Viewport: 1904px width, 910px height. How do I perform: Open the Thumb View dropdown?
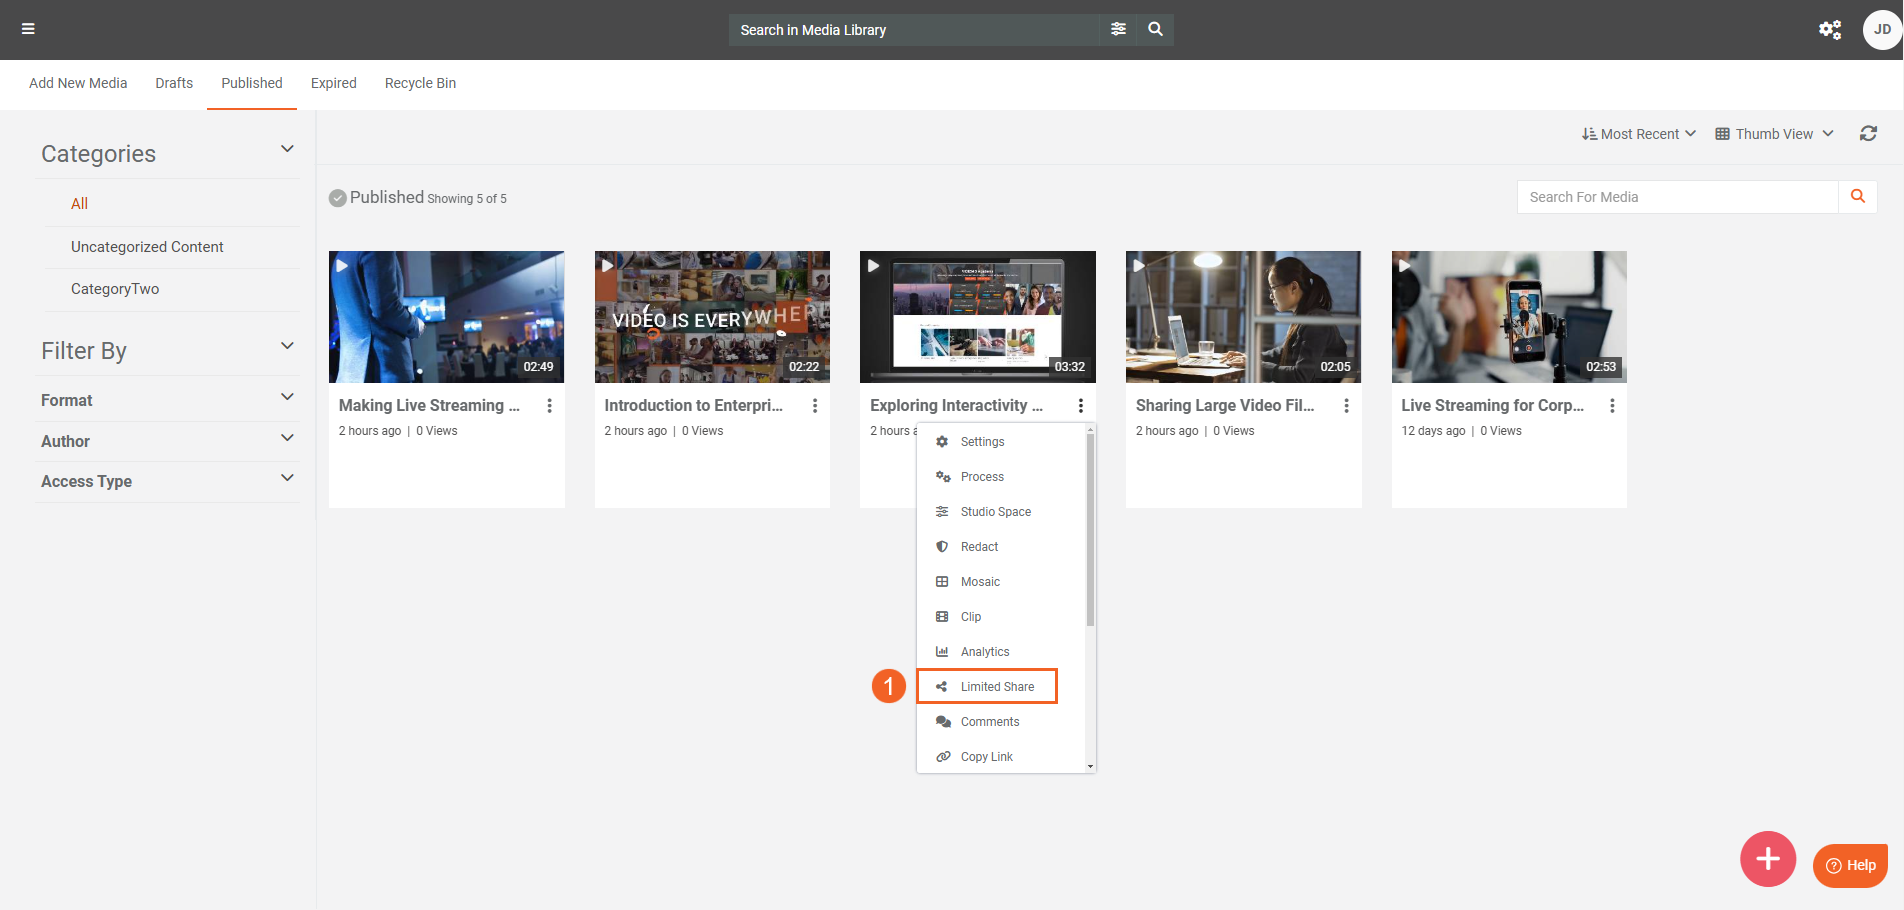(x=1774, y=134)
